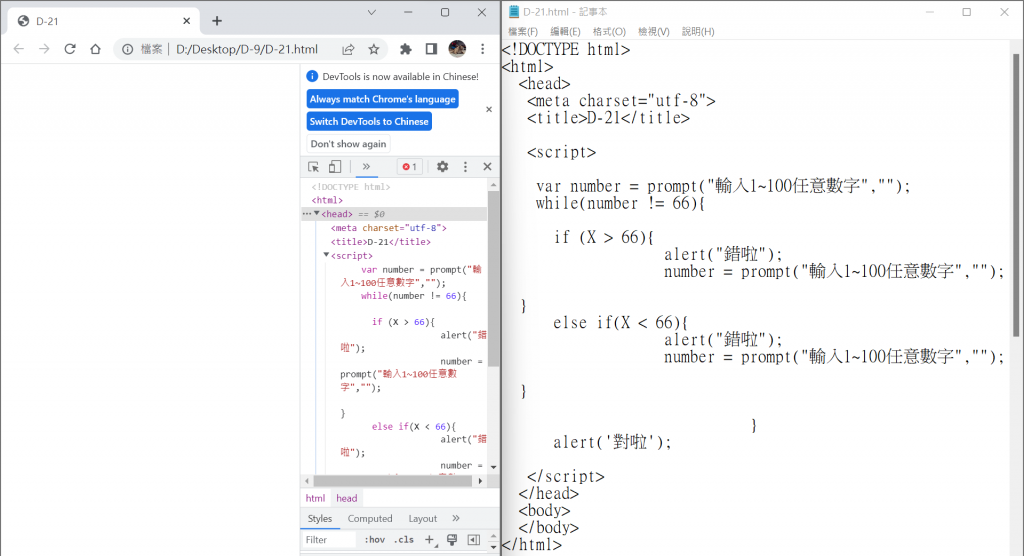Open Notepad 檢視(V) menu
The image size is (1024, 556).
653,31
